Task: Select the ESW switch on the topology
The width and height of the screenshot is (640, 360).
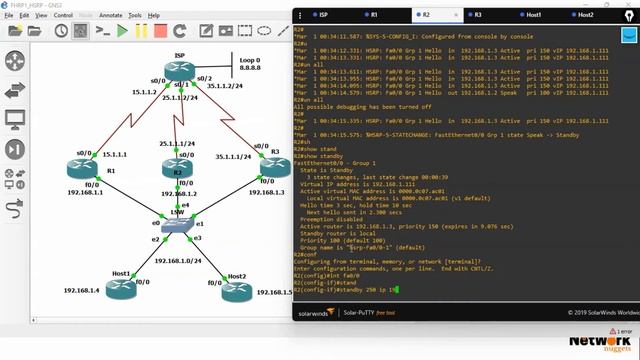Action: [177, 224]
